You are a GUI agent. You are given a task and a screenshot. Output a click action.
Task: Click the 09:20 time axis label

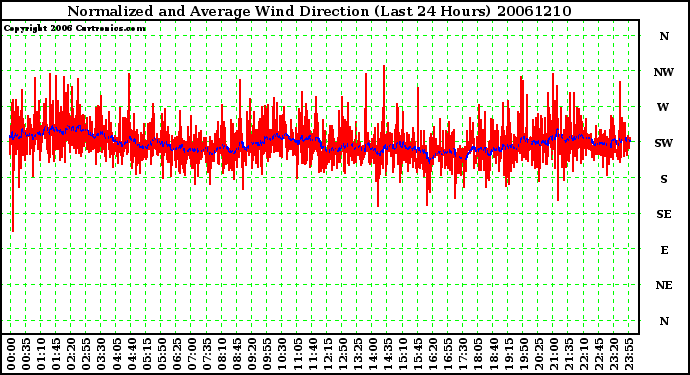click(252, 354)
